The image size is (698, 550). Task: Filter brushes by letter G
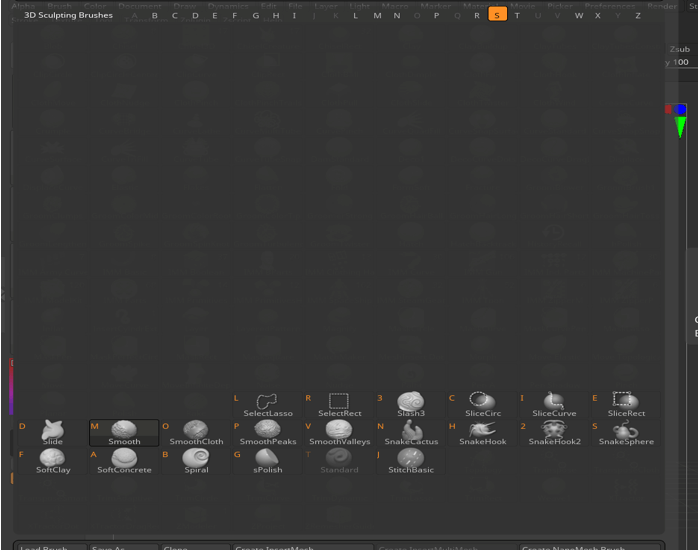pos(256,16)
